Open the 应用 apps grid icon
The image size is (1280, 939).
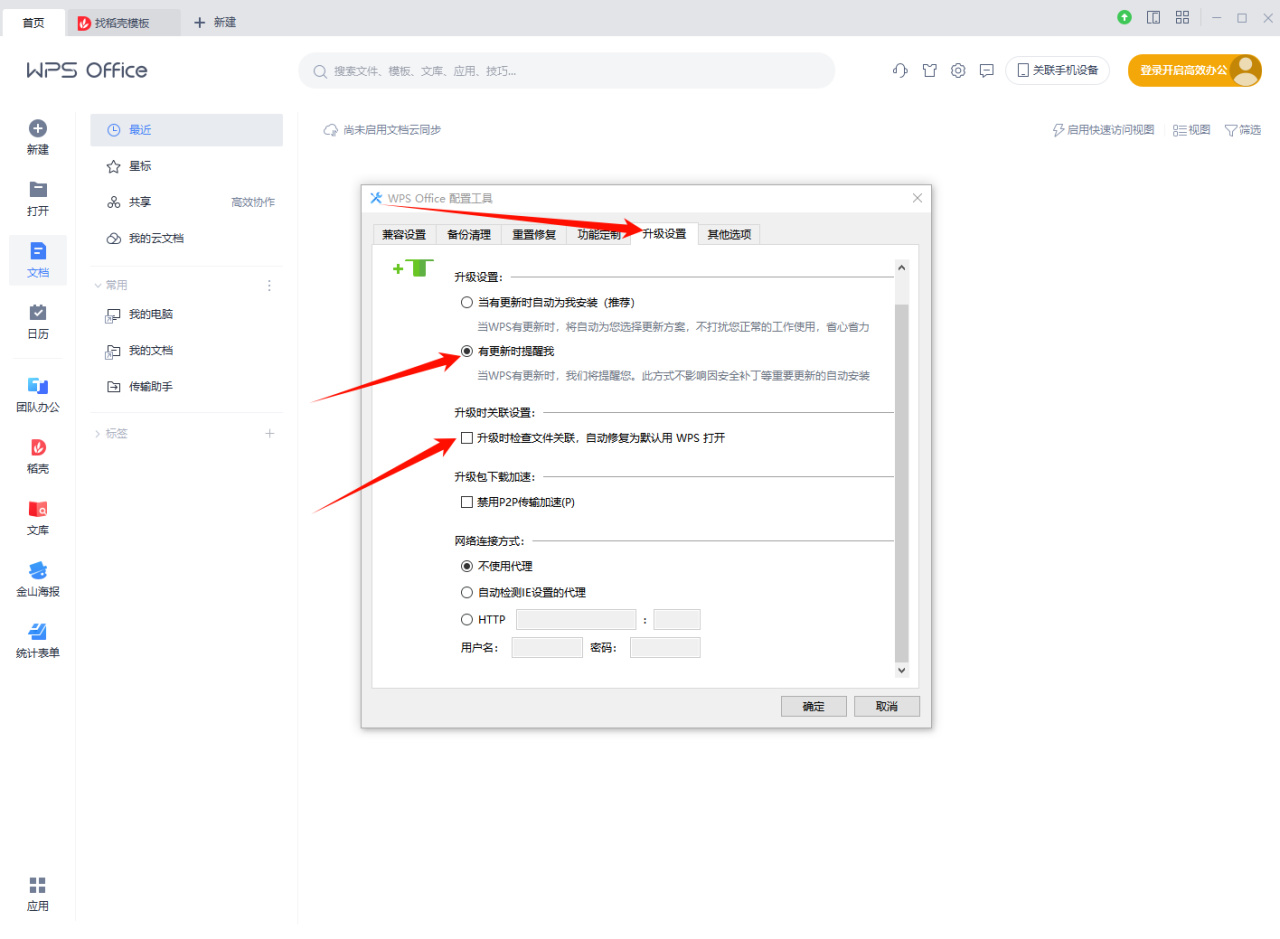(38, 885)
